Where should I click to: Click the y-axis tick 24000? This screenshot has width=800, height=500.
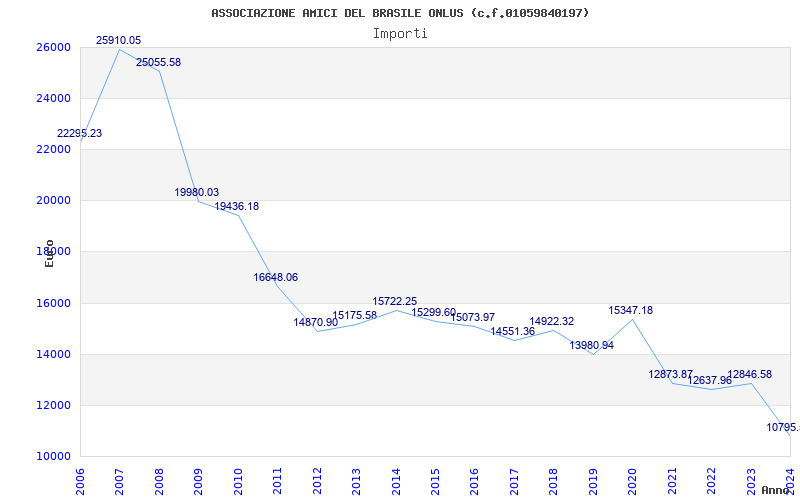click(53, 98)
